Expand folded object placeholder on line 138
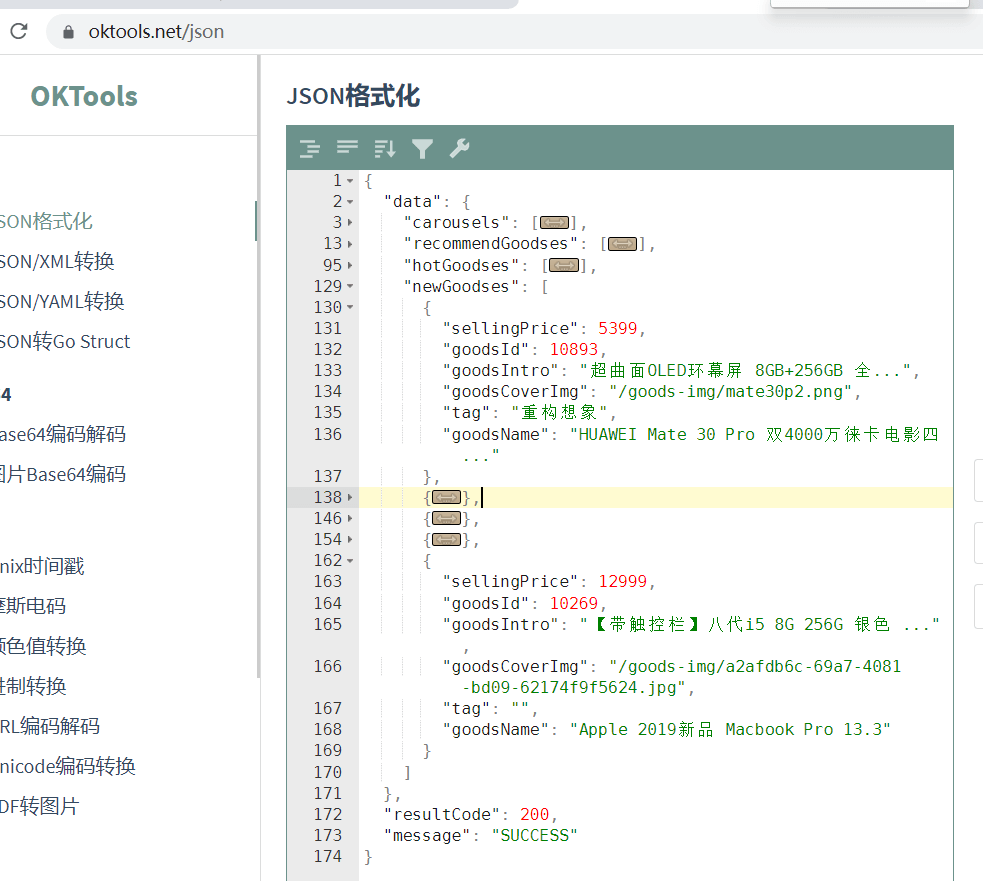The width and height of the screenshot is (983, 881). coord(446,497)
